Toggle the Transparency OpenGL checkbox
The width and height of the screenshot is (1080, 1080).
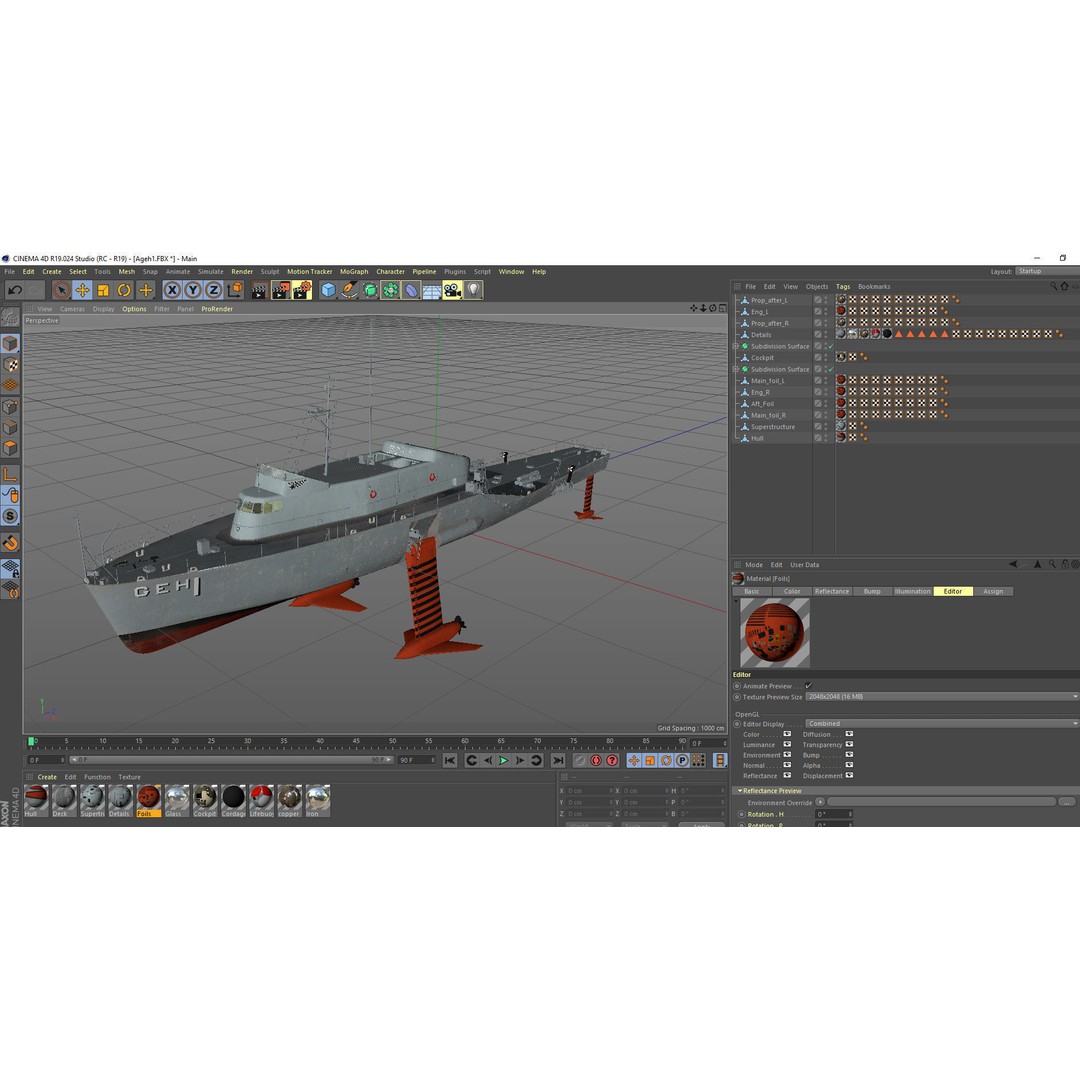pos(849,745)
